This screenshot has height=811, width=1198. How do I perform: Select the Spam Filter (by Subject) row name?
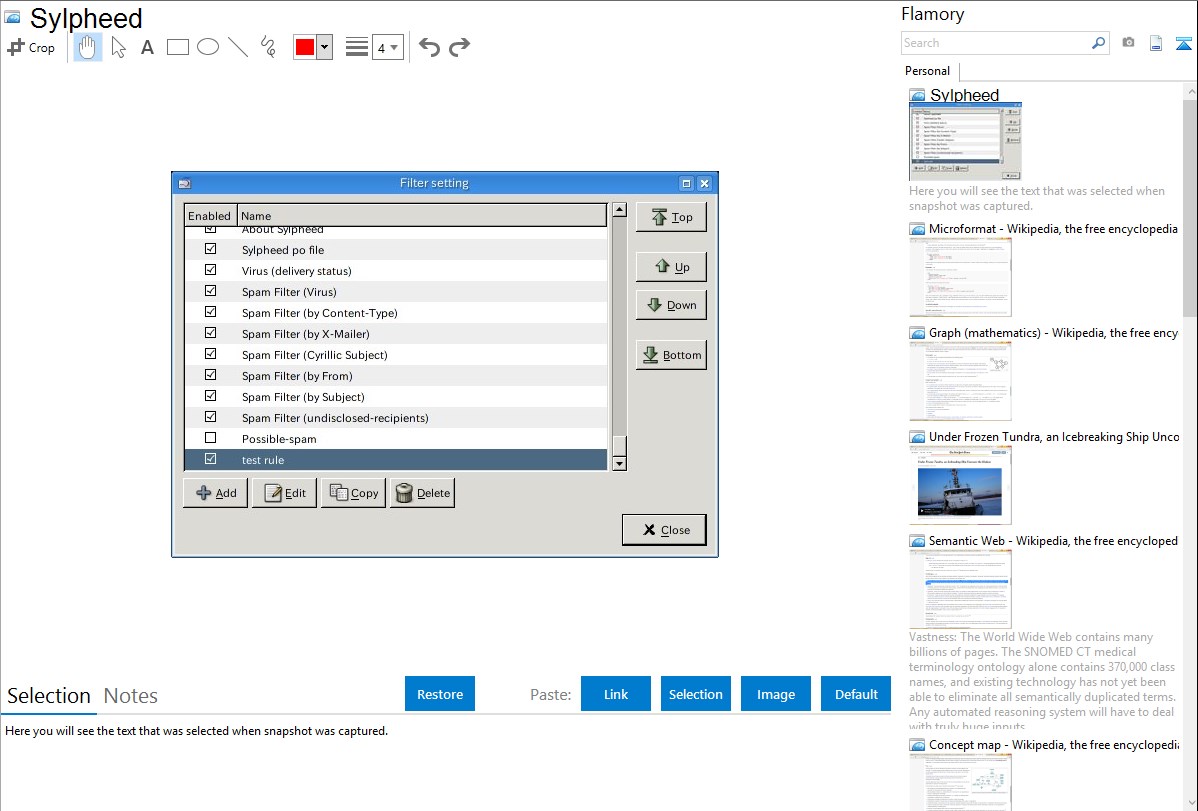pyautogui.click(x=303, y=397)
